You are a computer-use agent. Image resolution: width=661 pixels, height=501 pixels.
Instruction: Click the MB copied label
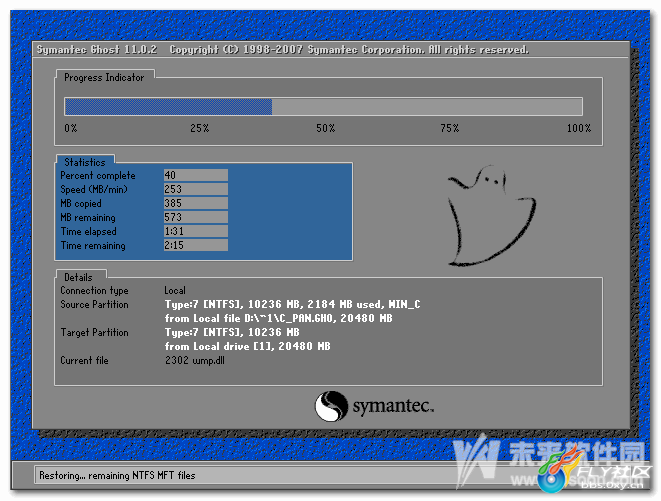pos(81,204)
